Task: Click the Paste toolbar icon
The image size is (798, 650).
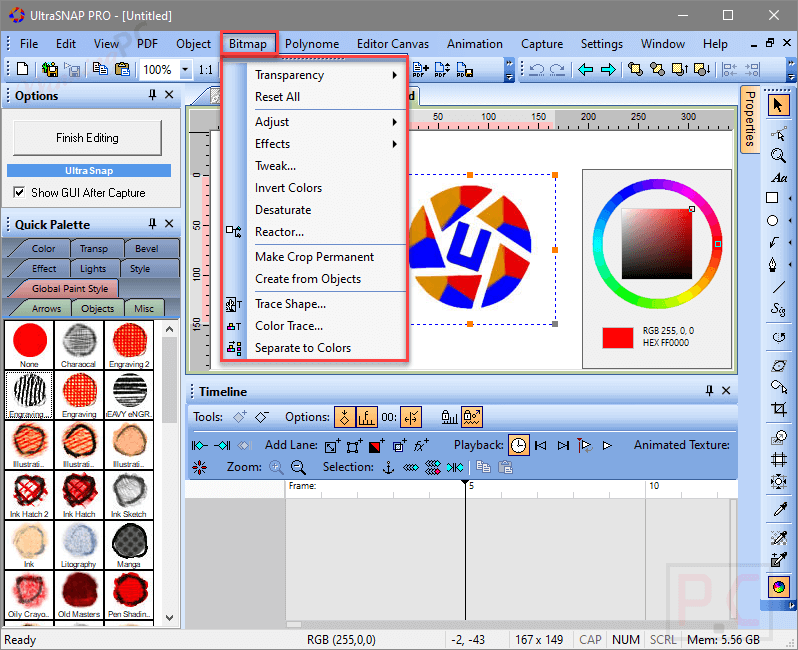Action: pyautogui.click(x=122, y=69)
